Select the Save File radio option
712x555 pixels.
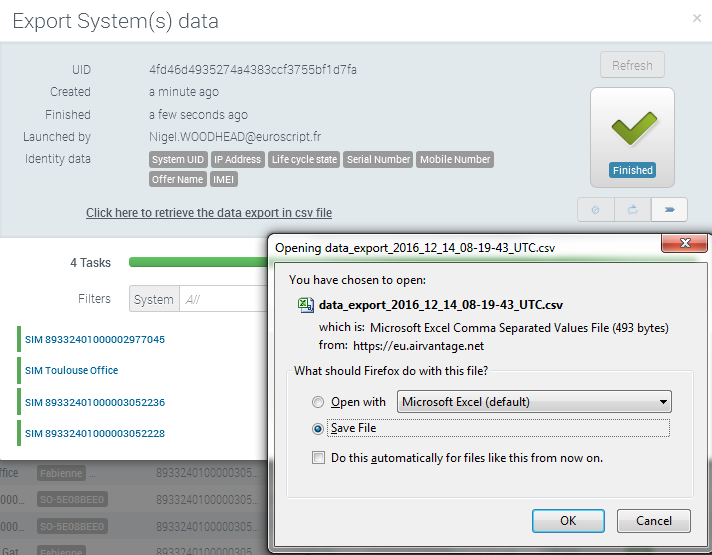[x=318, y=428]
